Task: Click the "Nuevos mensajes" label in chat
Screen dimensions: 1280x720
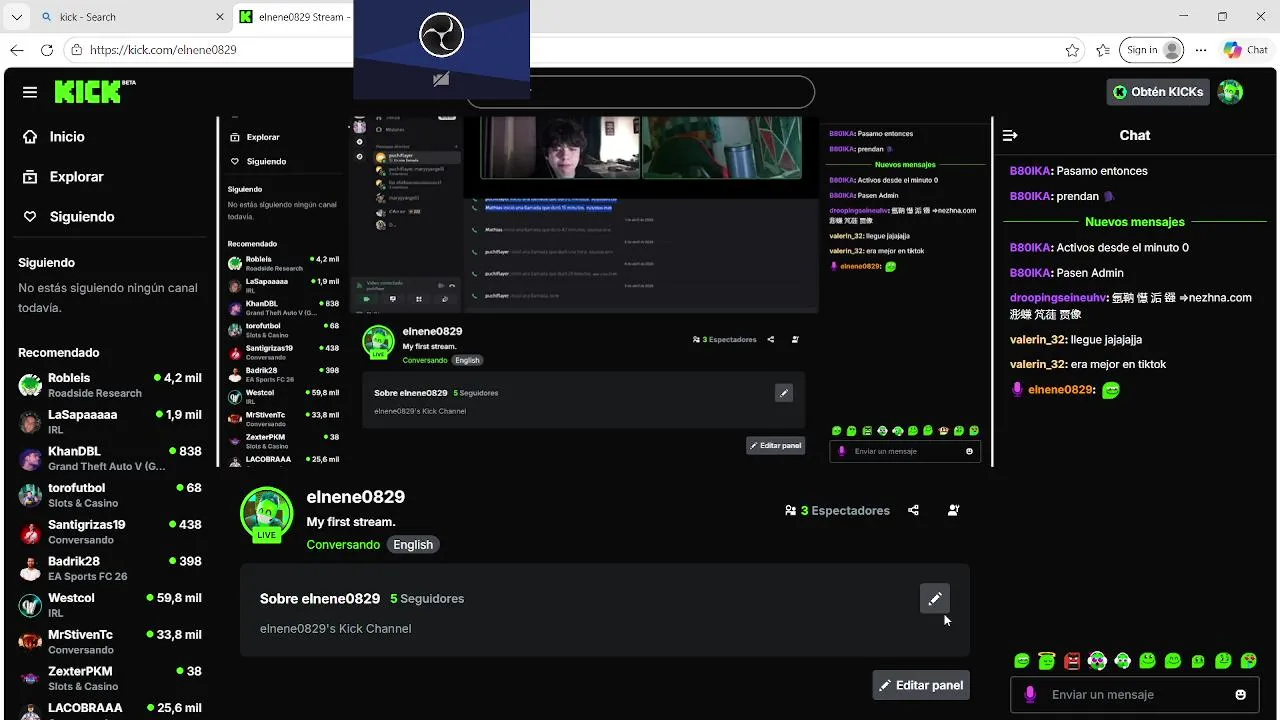Action: pos(1135,222)
